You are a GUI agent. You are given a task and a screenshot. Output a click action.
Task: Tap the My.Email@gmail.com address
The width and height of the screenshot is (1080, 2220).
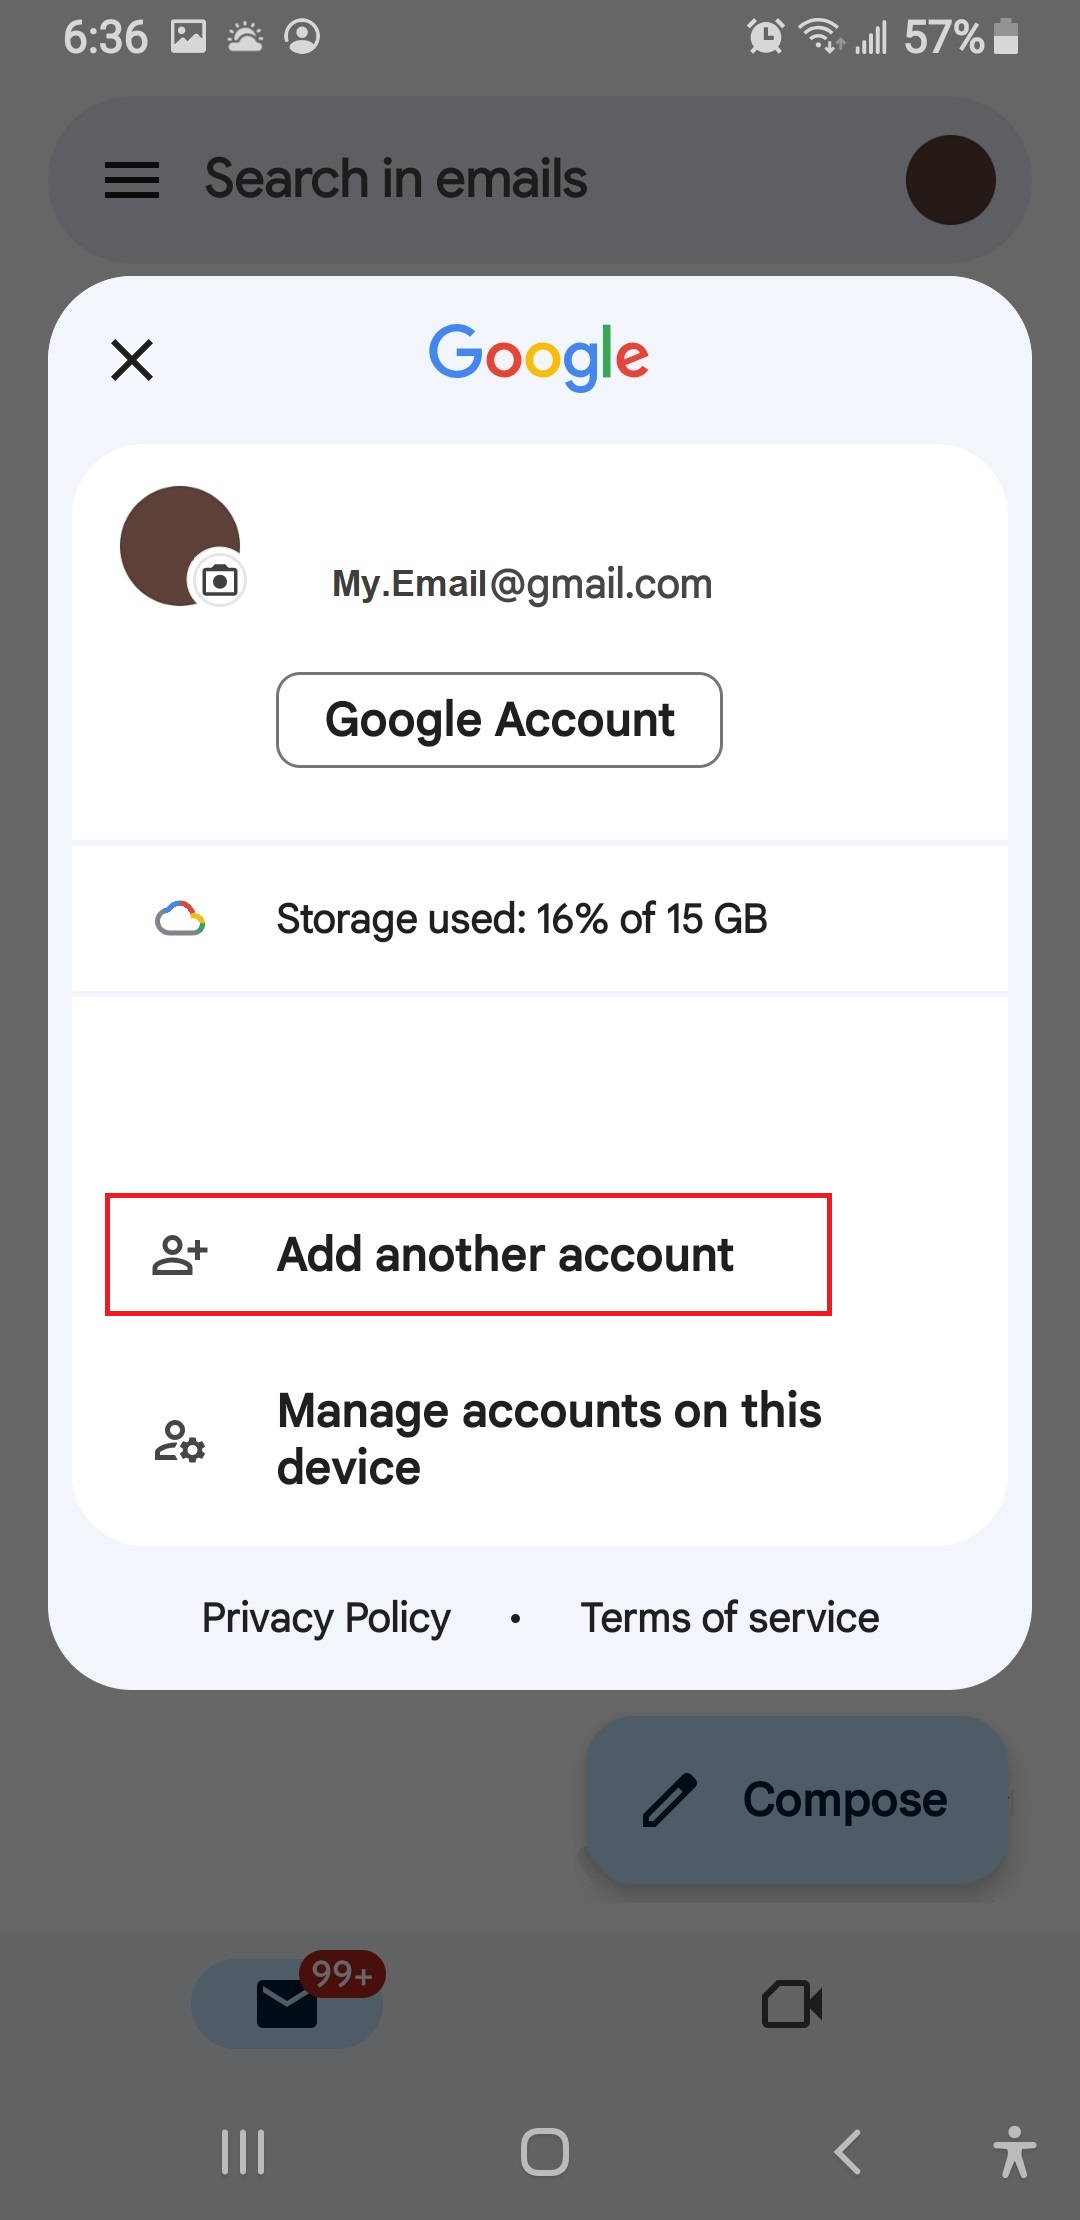[x=522, y=583]
